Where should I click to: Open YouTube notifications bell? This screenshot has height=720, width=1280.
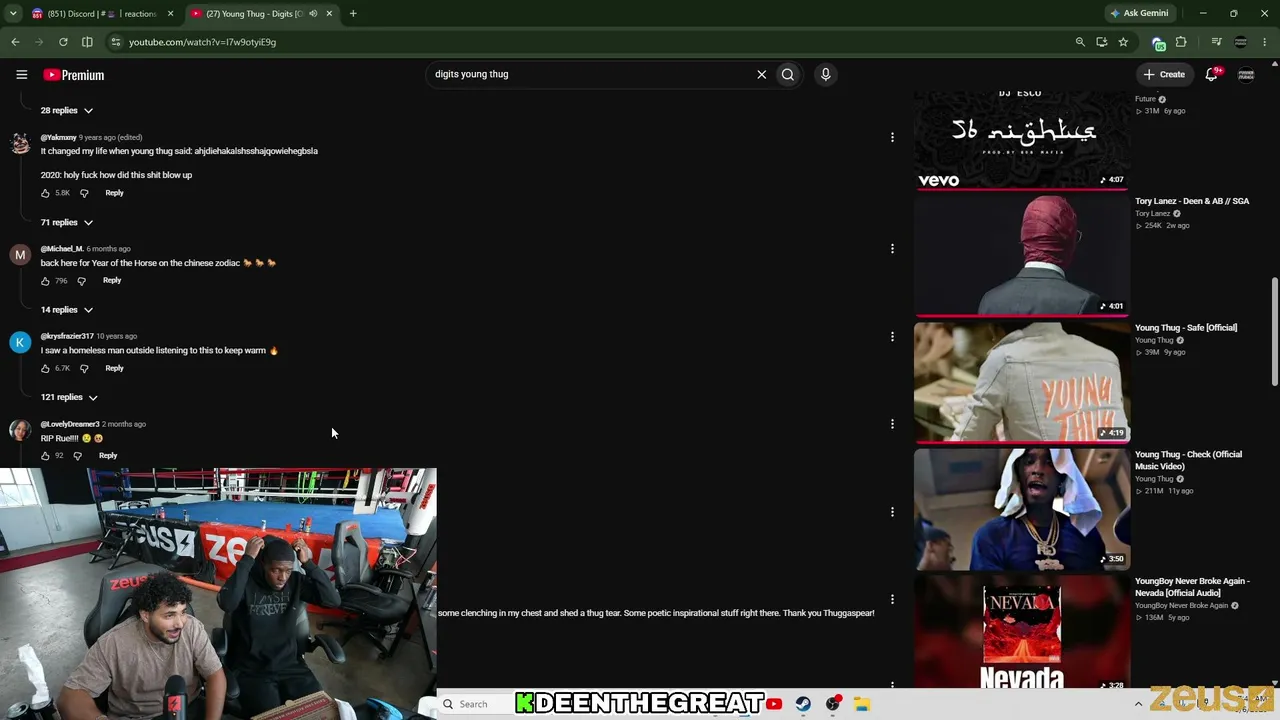tap(1212, 74)
